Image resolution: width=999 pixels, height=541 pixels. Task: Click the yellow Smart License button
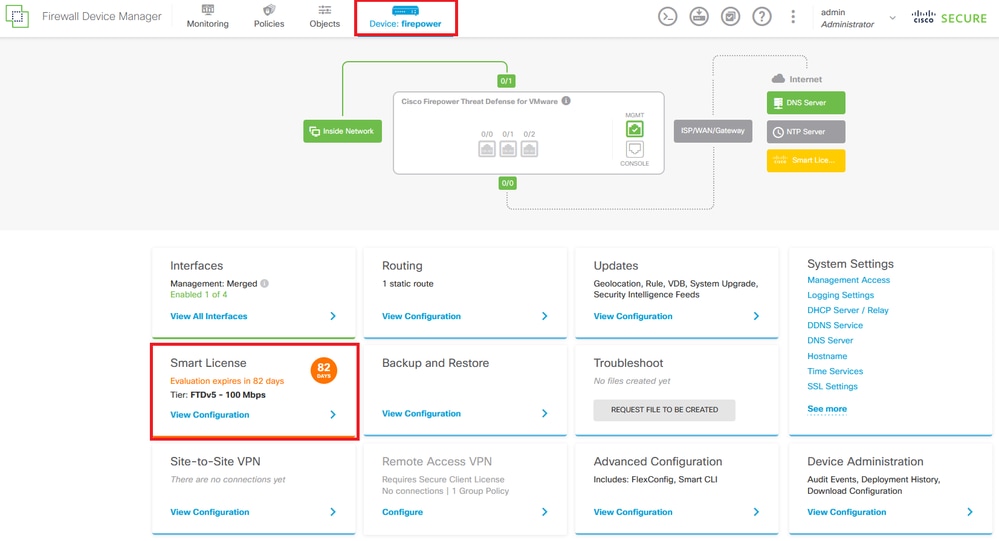pos(806,161)
